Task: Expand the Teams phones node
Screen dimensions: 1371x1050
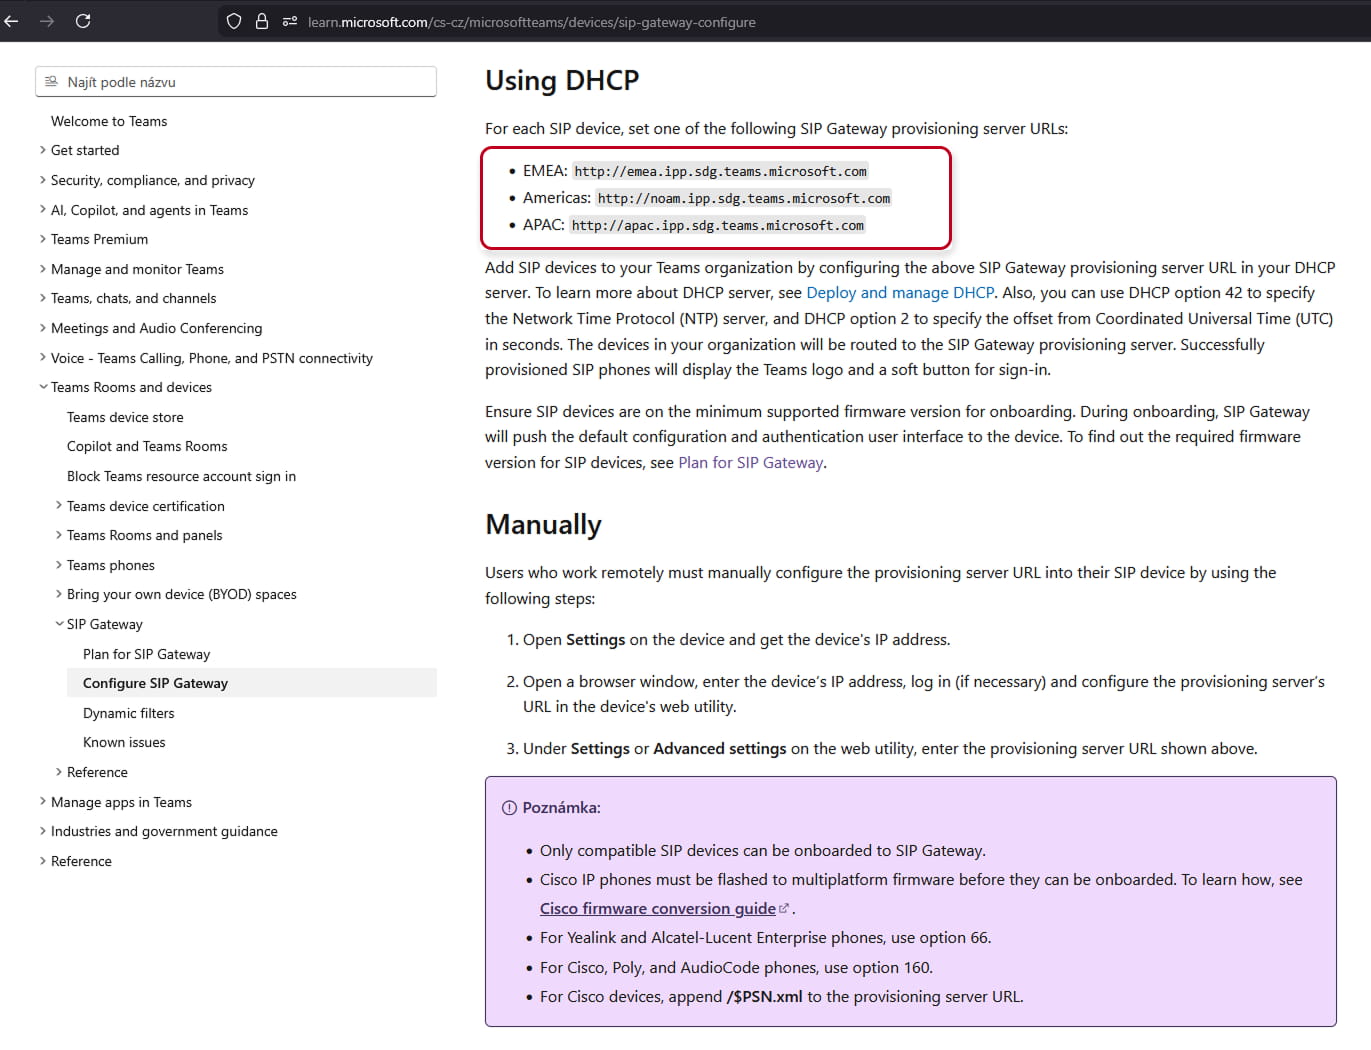Action: (x=110, y=565)
